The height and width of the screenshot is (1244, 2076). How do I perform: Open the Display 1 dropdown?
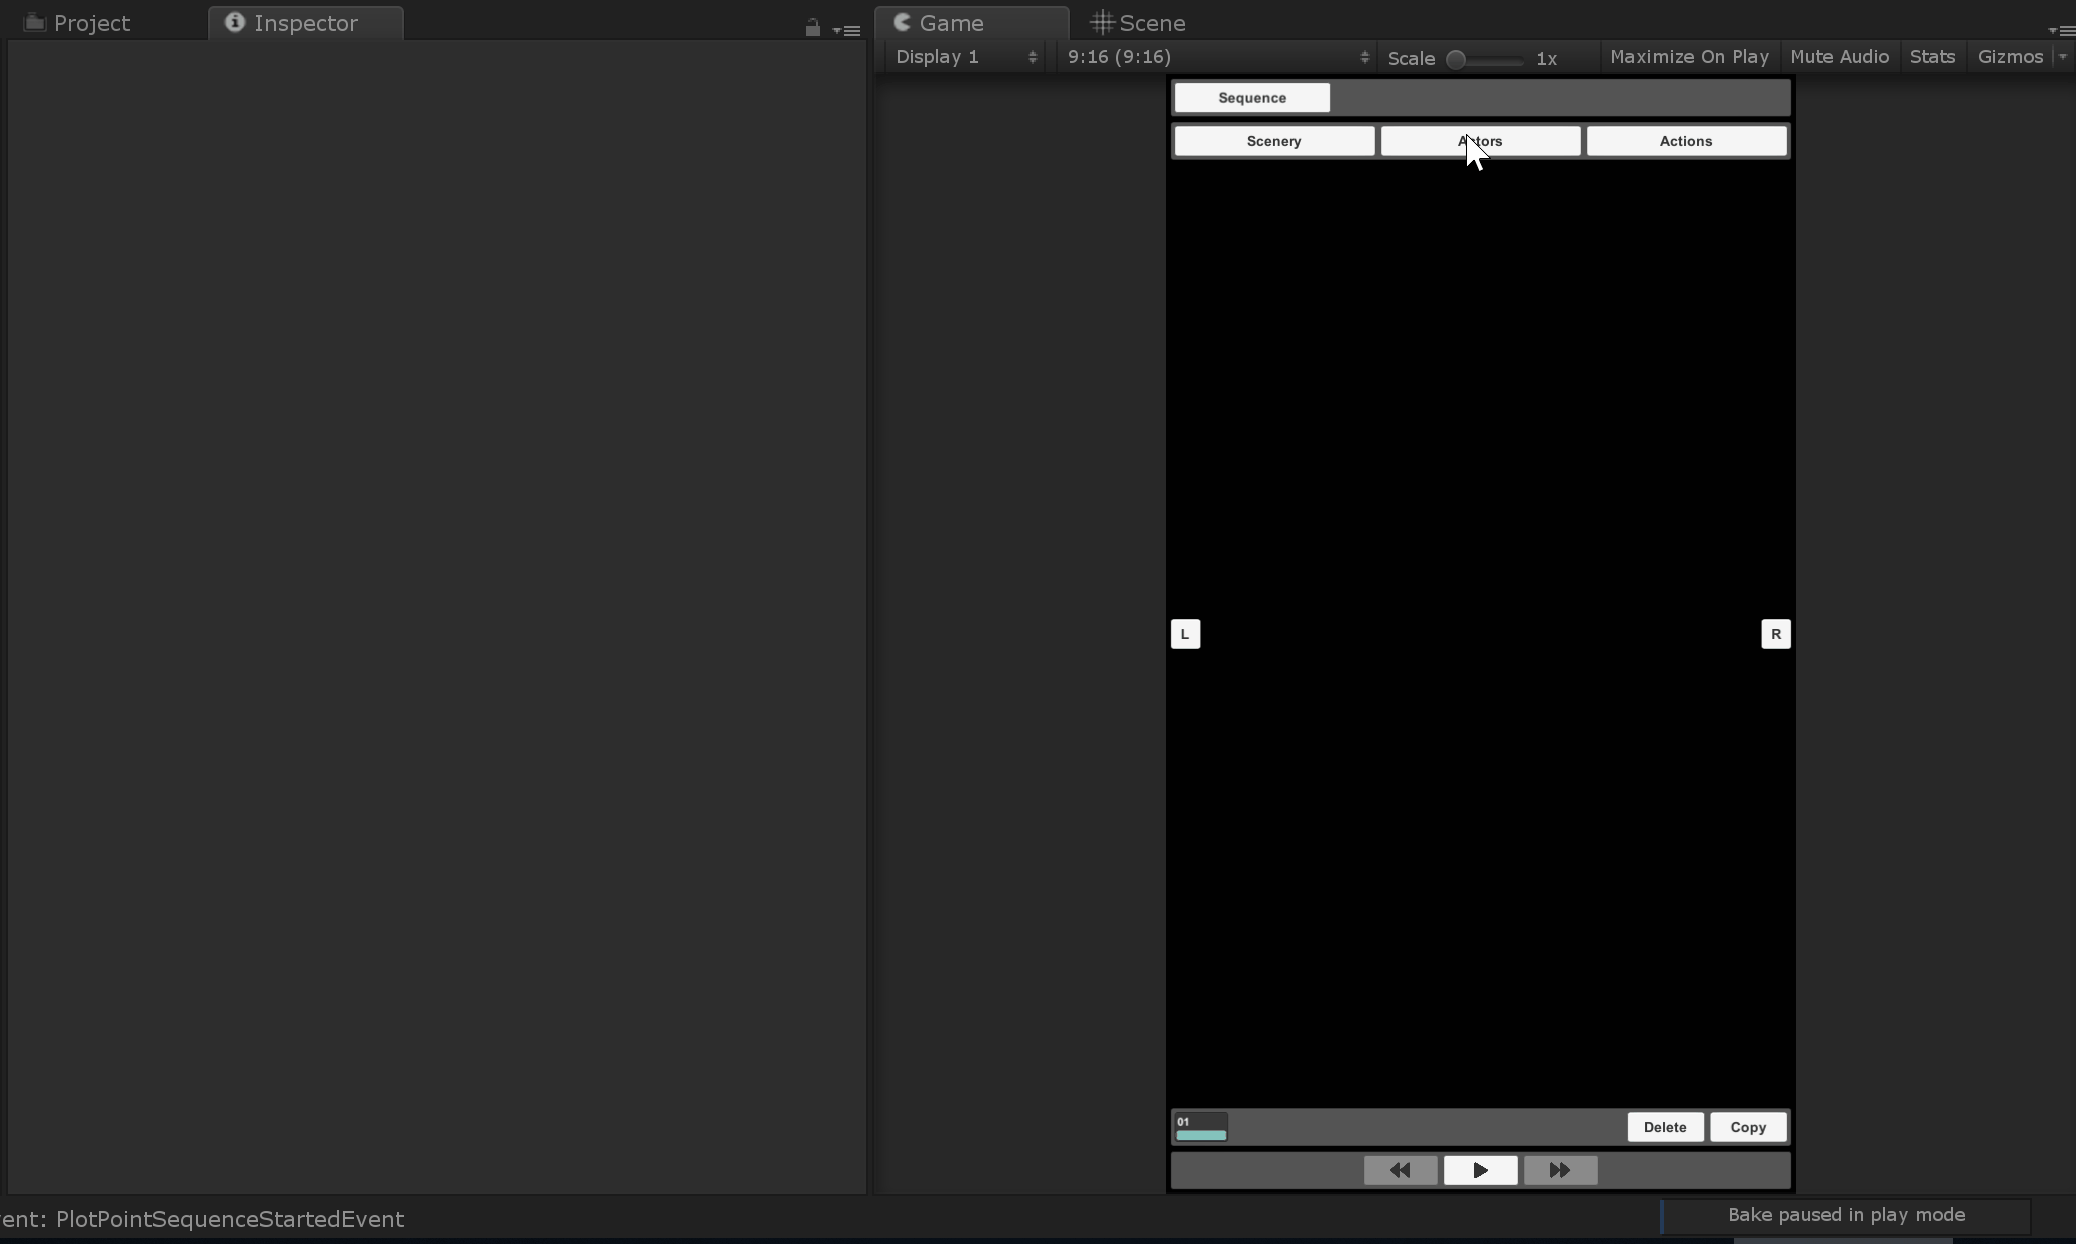[965, 57]
